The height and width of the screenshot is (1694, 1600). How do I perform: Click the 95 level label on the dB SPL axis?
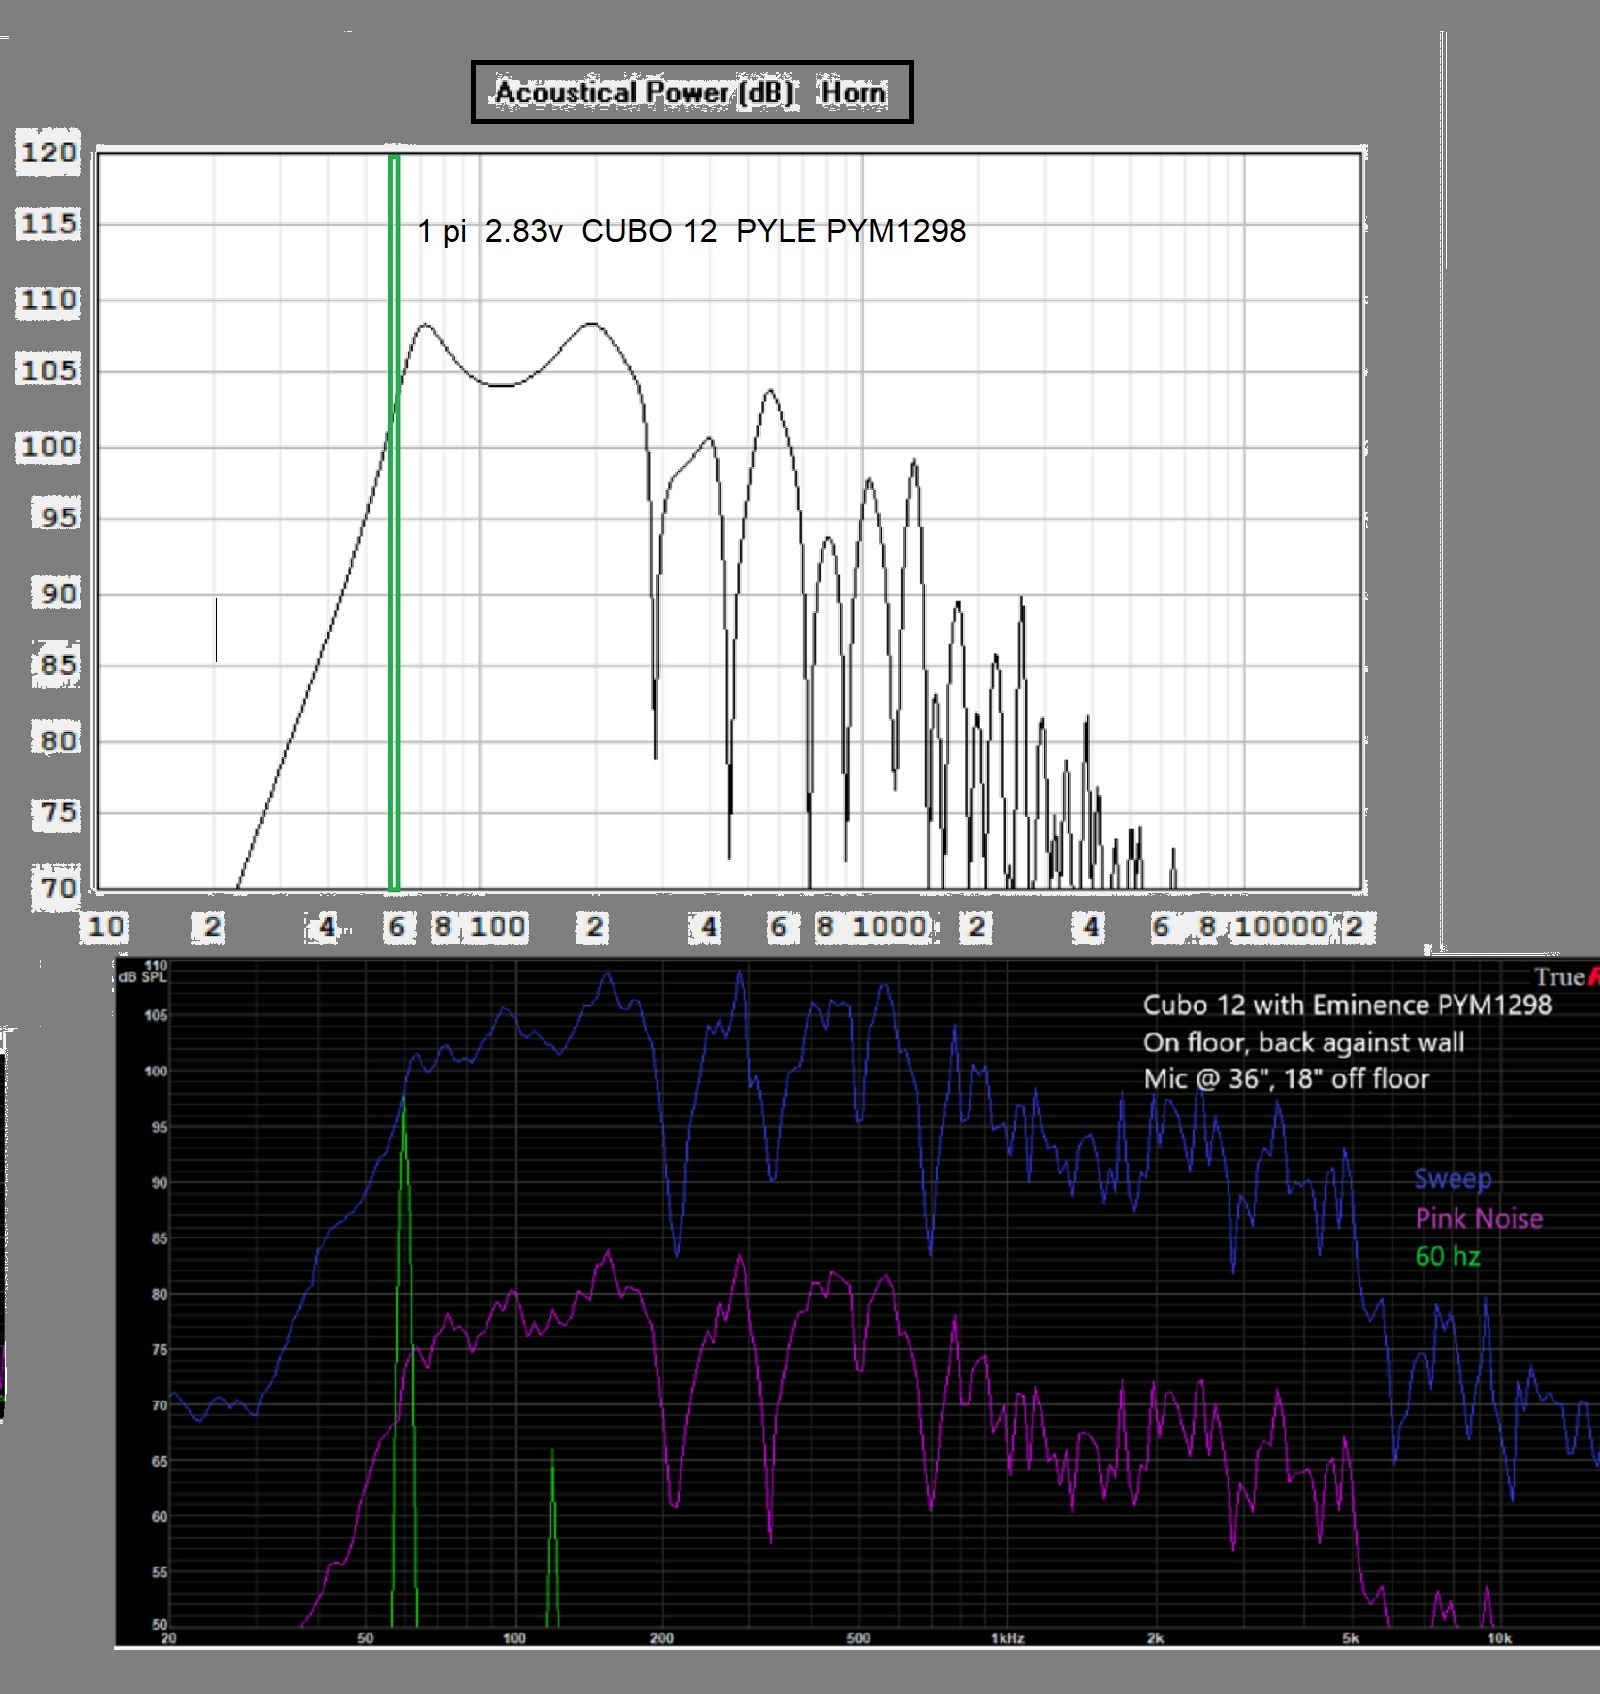point(159,1127)
